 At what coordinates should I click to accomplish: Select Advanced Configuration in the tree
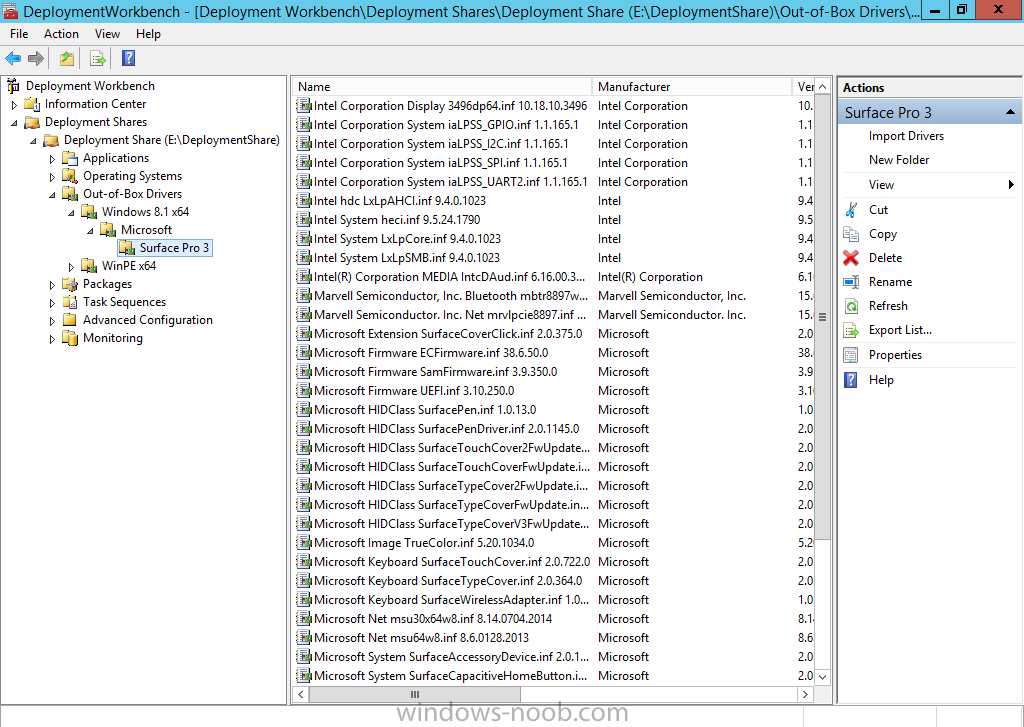(x=148, y=320)
